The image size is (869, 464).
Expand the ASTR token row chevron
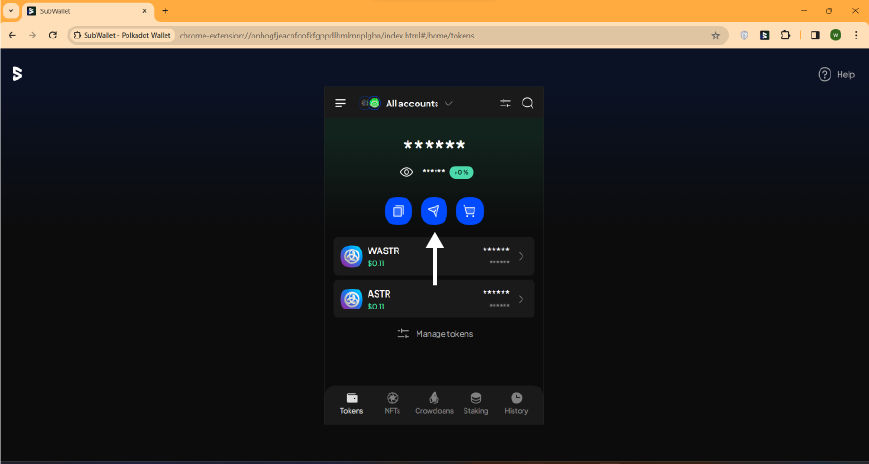point(521,299)
